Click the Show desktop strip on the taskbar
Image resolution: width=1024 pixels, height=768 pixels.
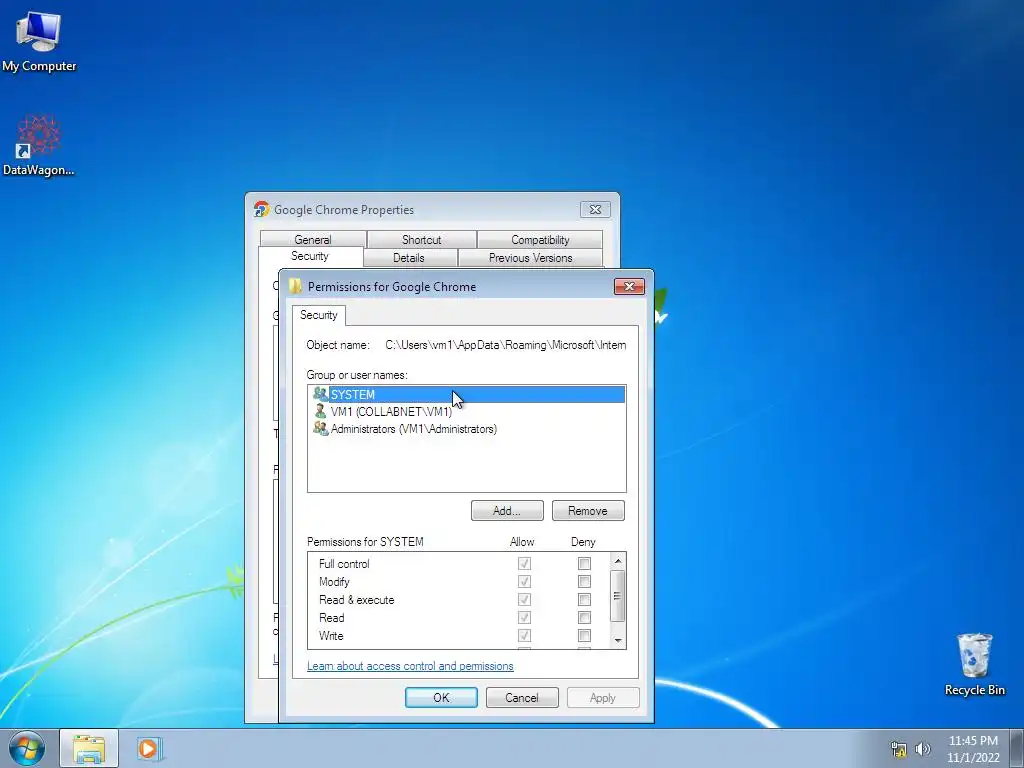point(1017,748)
